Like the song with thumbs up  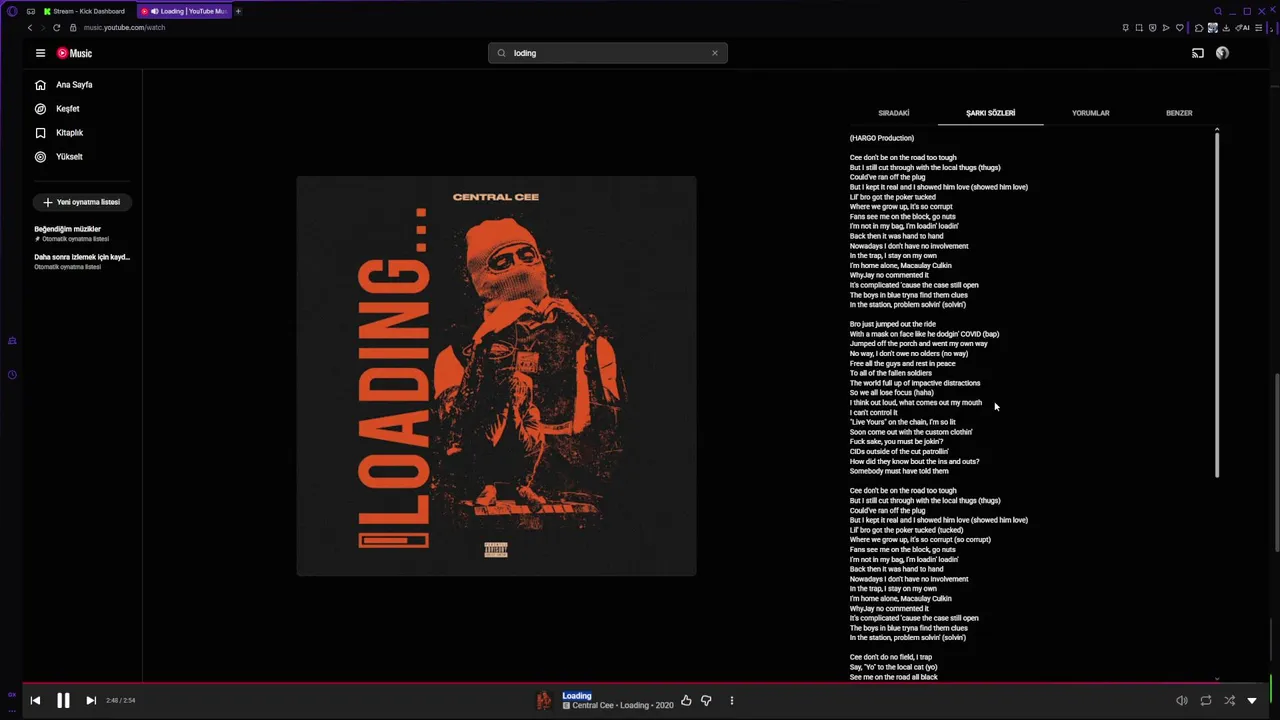point(686,701)
